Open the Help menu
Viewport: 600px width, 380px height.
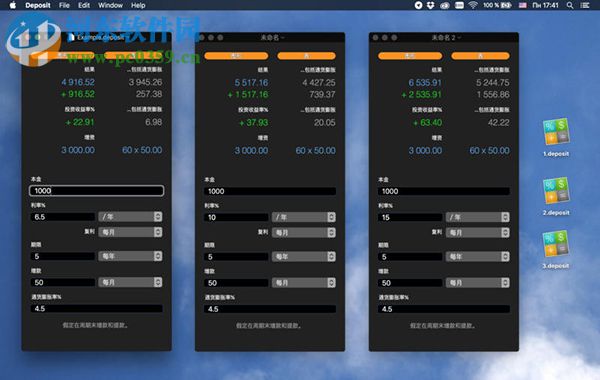(138, 5)
